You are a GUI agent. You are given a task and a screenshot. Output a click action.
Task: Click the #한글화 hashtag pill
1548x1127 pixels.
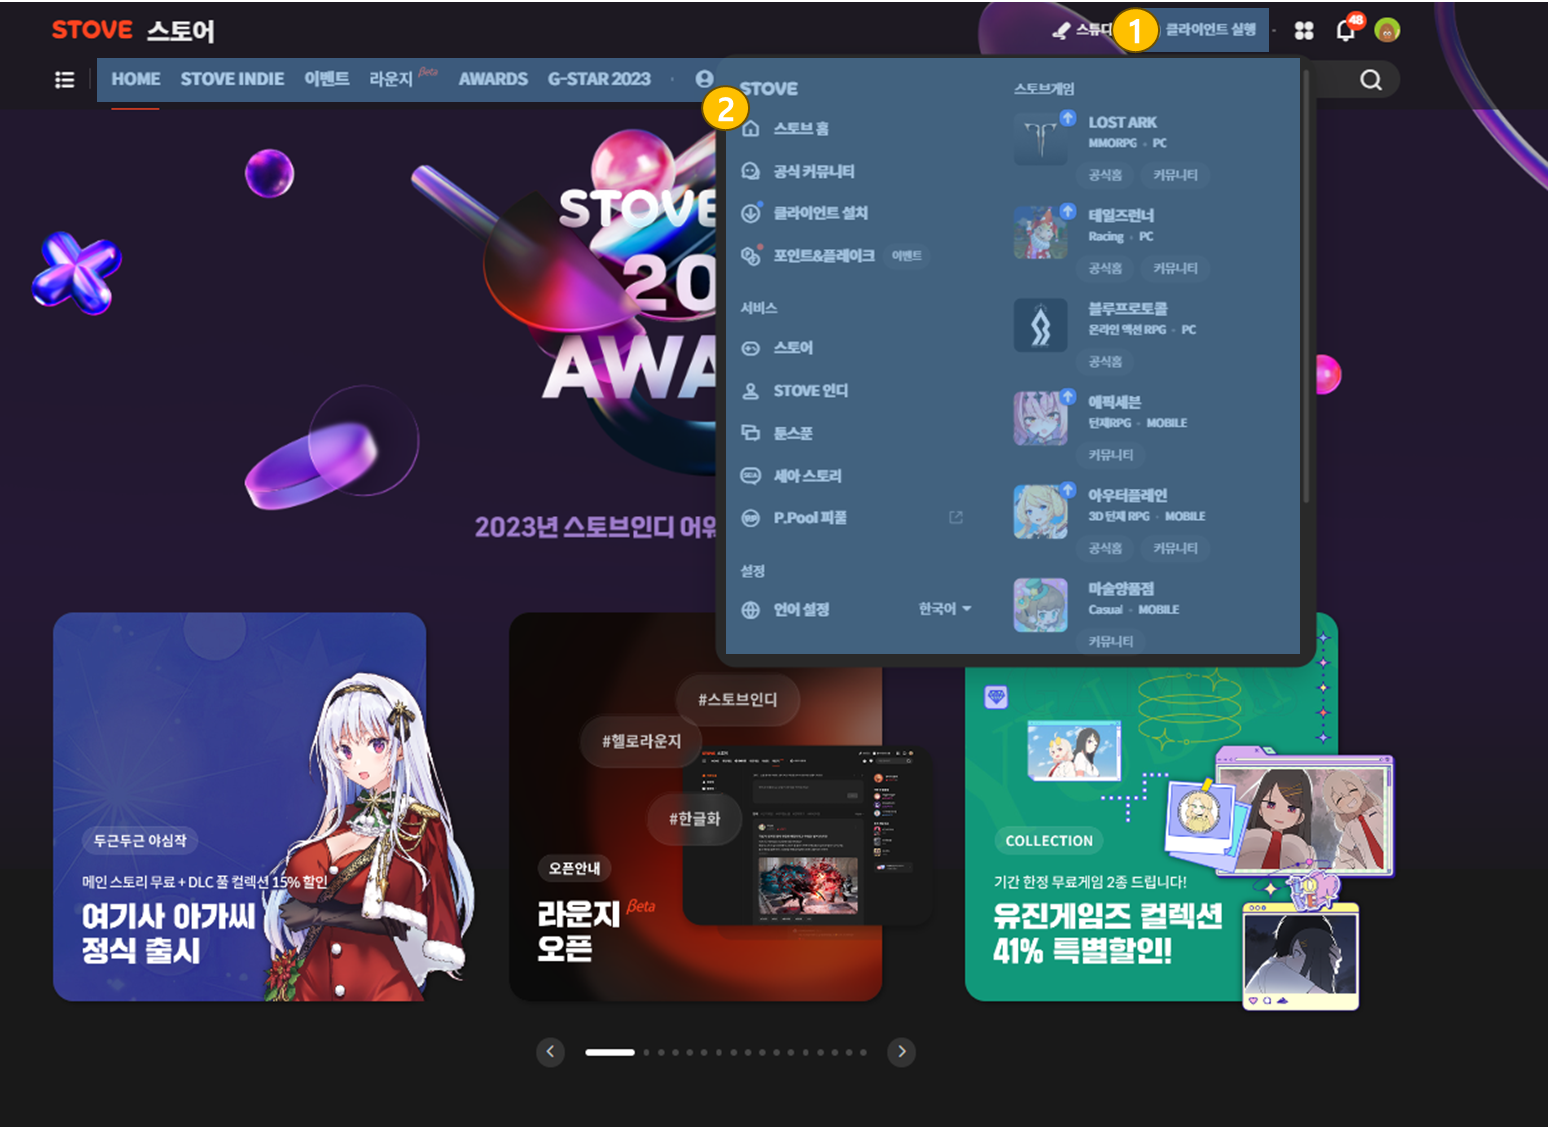click(695, 819)
